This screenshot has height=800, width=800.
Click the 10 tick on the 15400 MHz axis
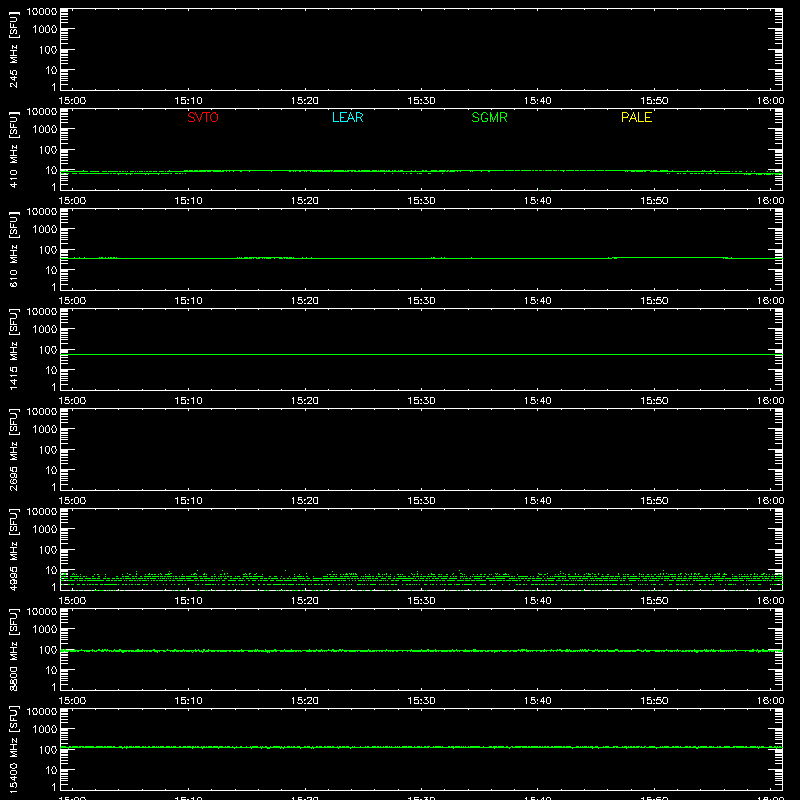tap(51, 770)
